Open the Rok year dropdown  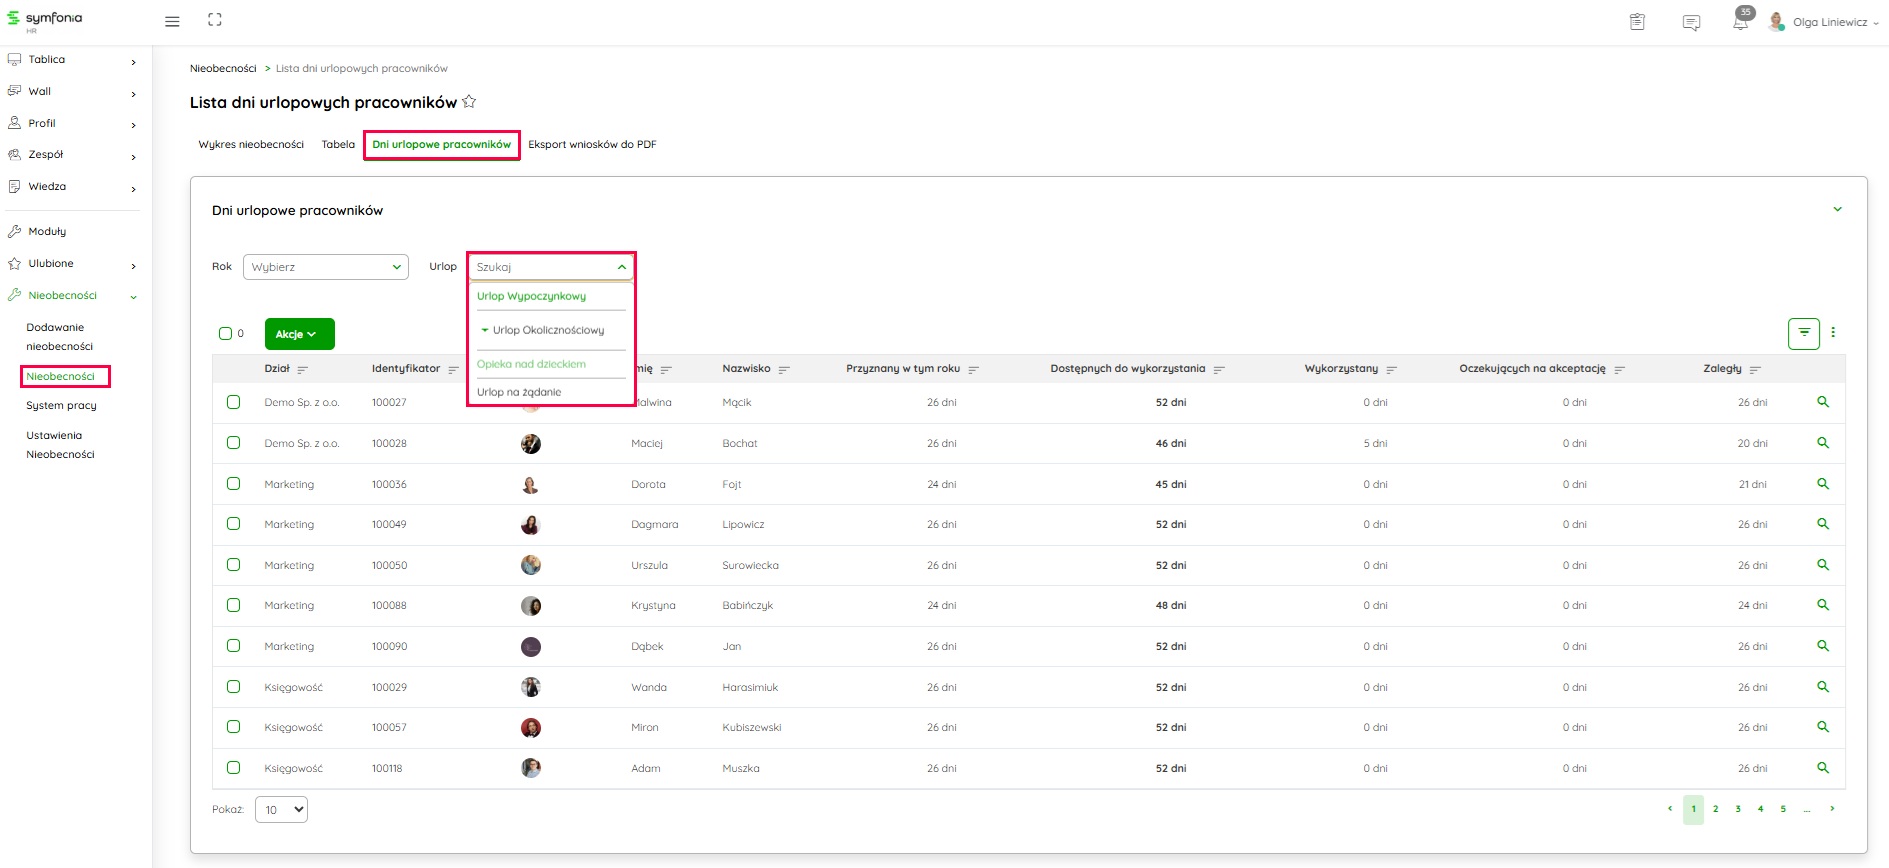[x=325, y=267]
